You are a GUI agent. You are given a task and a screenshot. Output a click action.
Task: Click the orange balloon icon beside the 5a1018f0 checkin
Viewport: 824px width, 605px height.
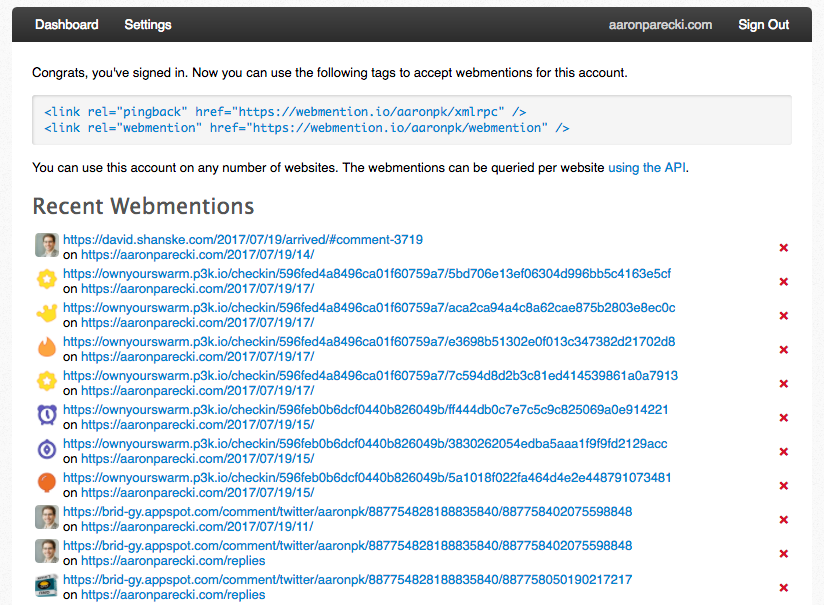pyautogui.click(x=47, y=483)
